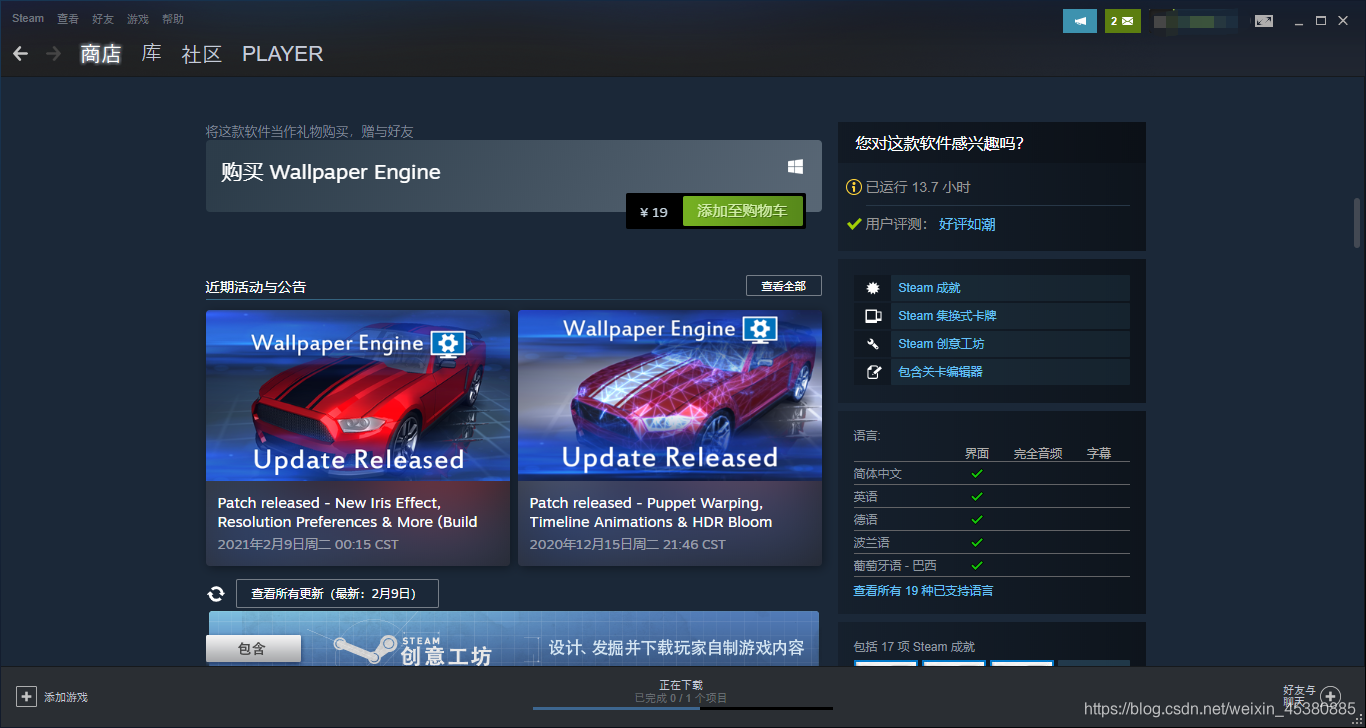This screenshot has height=728, width=1366.
Task: Click the trading cards icon for Steam 集换式卡牌
Action: click(873, 316)
